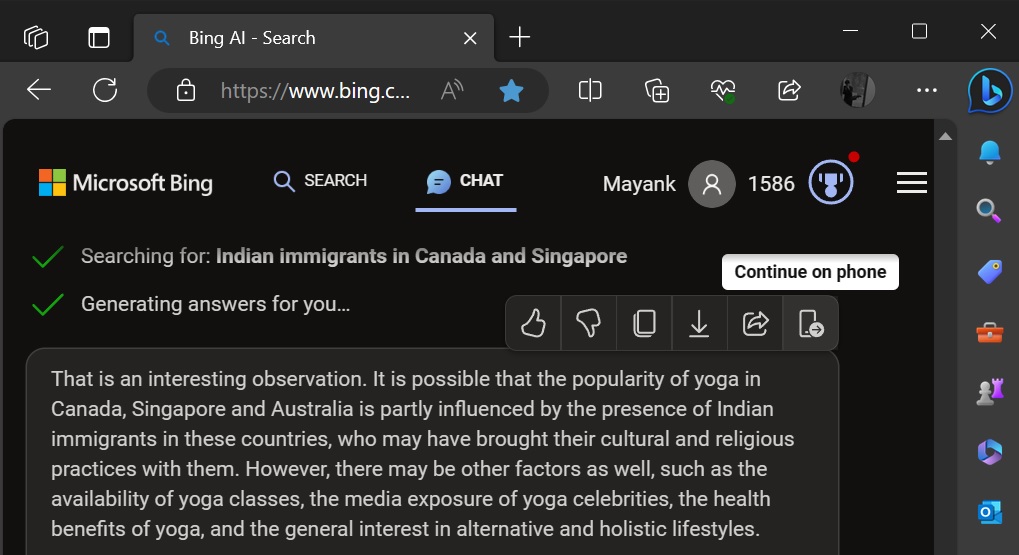Dislike the response with thumbs down

[x=588, y=323]
